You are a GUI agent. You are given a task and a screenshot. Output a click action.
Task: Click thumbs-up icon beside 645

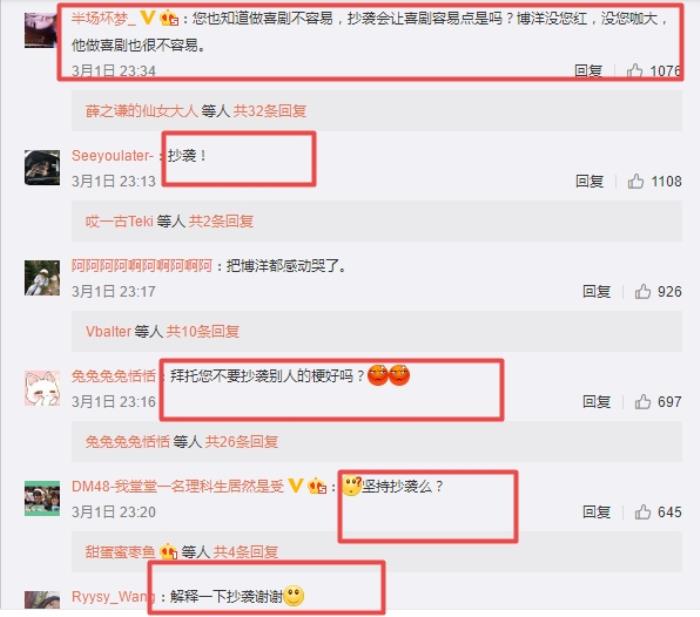click(x=643, y=512)
